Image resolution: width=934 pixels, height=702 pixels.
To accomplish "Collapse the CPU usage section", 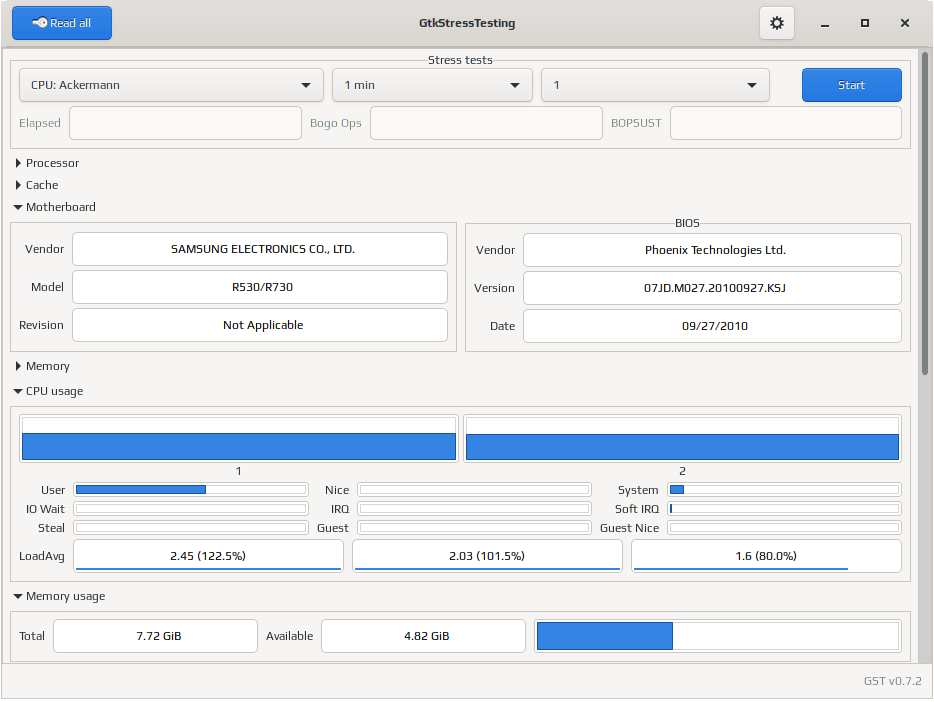I will (x=49, y=391).
